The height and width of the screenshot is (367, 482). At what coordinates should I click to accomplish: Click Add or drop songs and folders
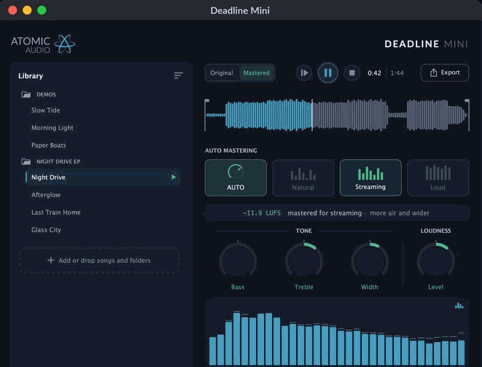click(x=99, y=260)
